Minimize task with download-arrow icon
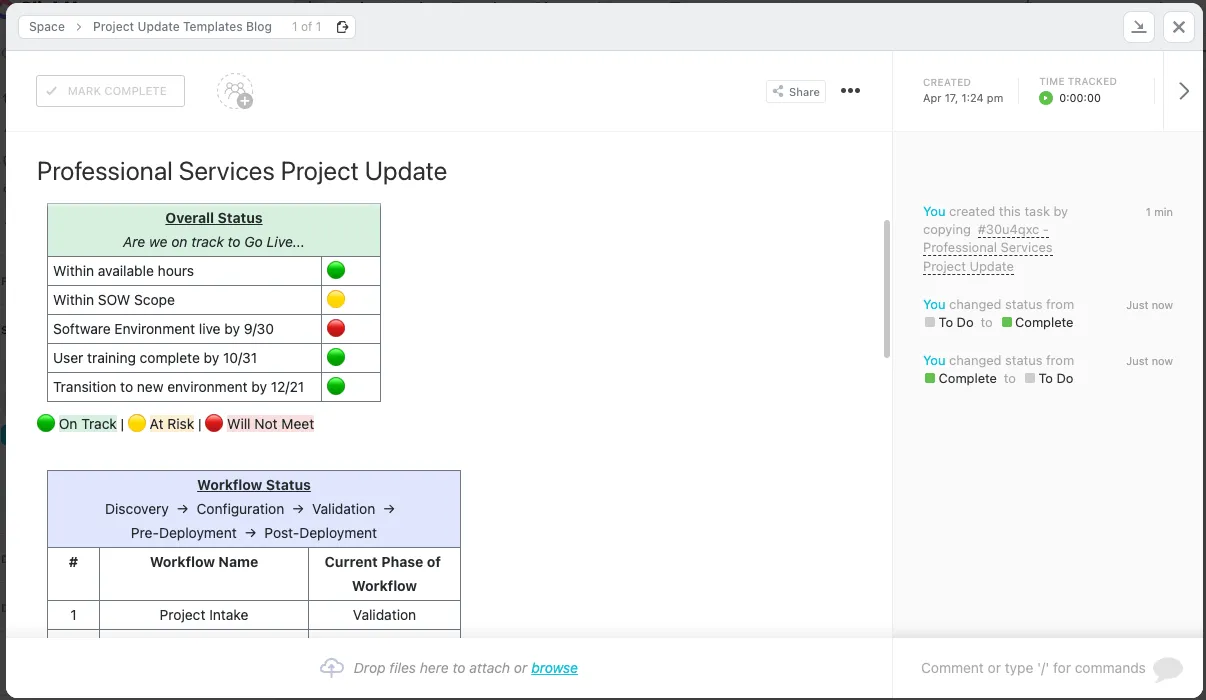Image resolution: width=1206 pixels, height=700 pixels. click(x=1139, y=27)
